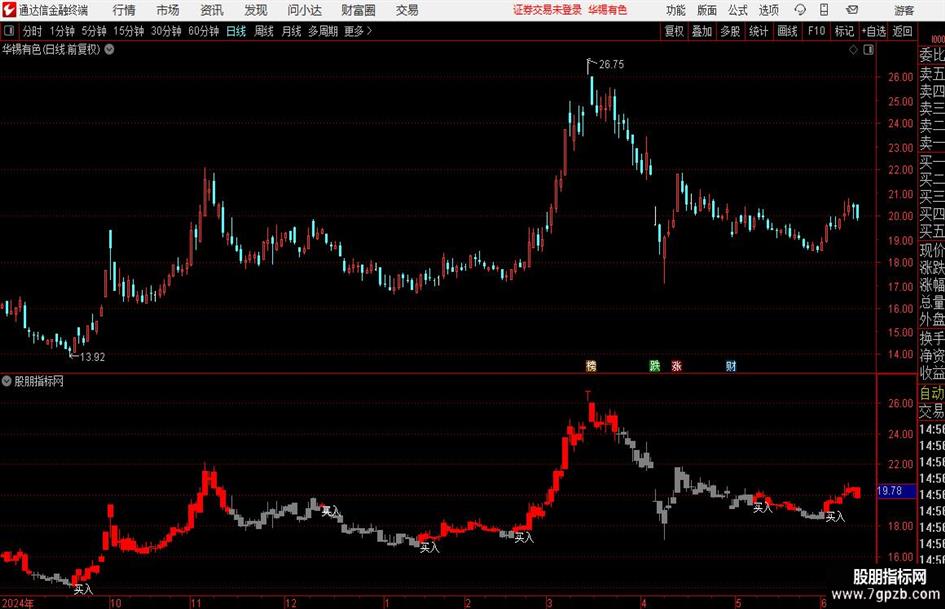Open the 版面 menu
The image size is (945, 609).
pyautogui.click(x=706, y=10)
